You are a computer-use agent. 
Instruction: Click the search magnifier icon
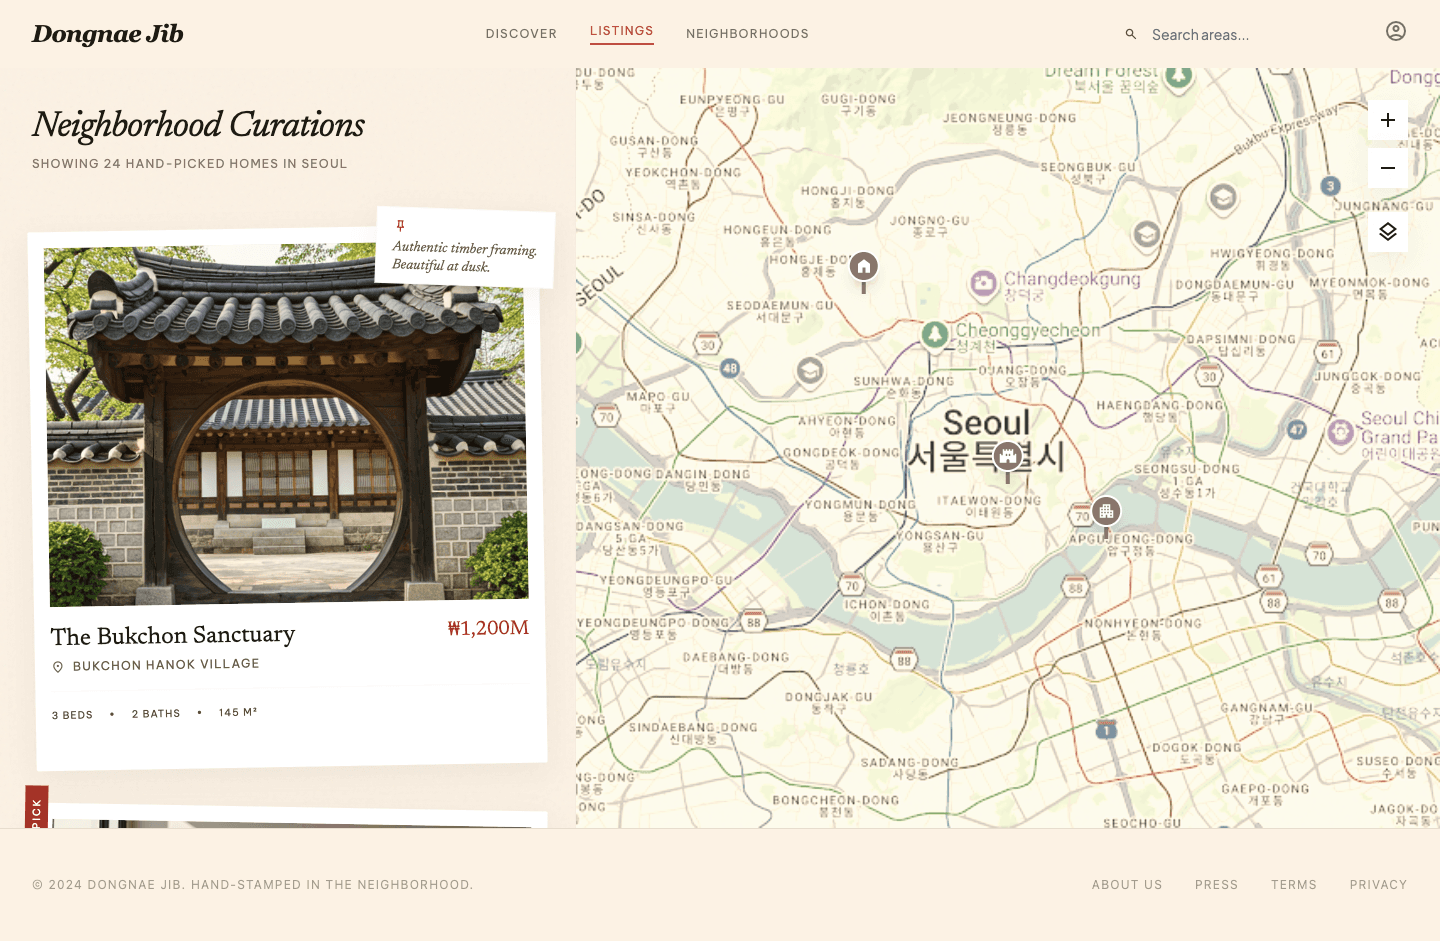[x=1130, y=34]
